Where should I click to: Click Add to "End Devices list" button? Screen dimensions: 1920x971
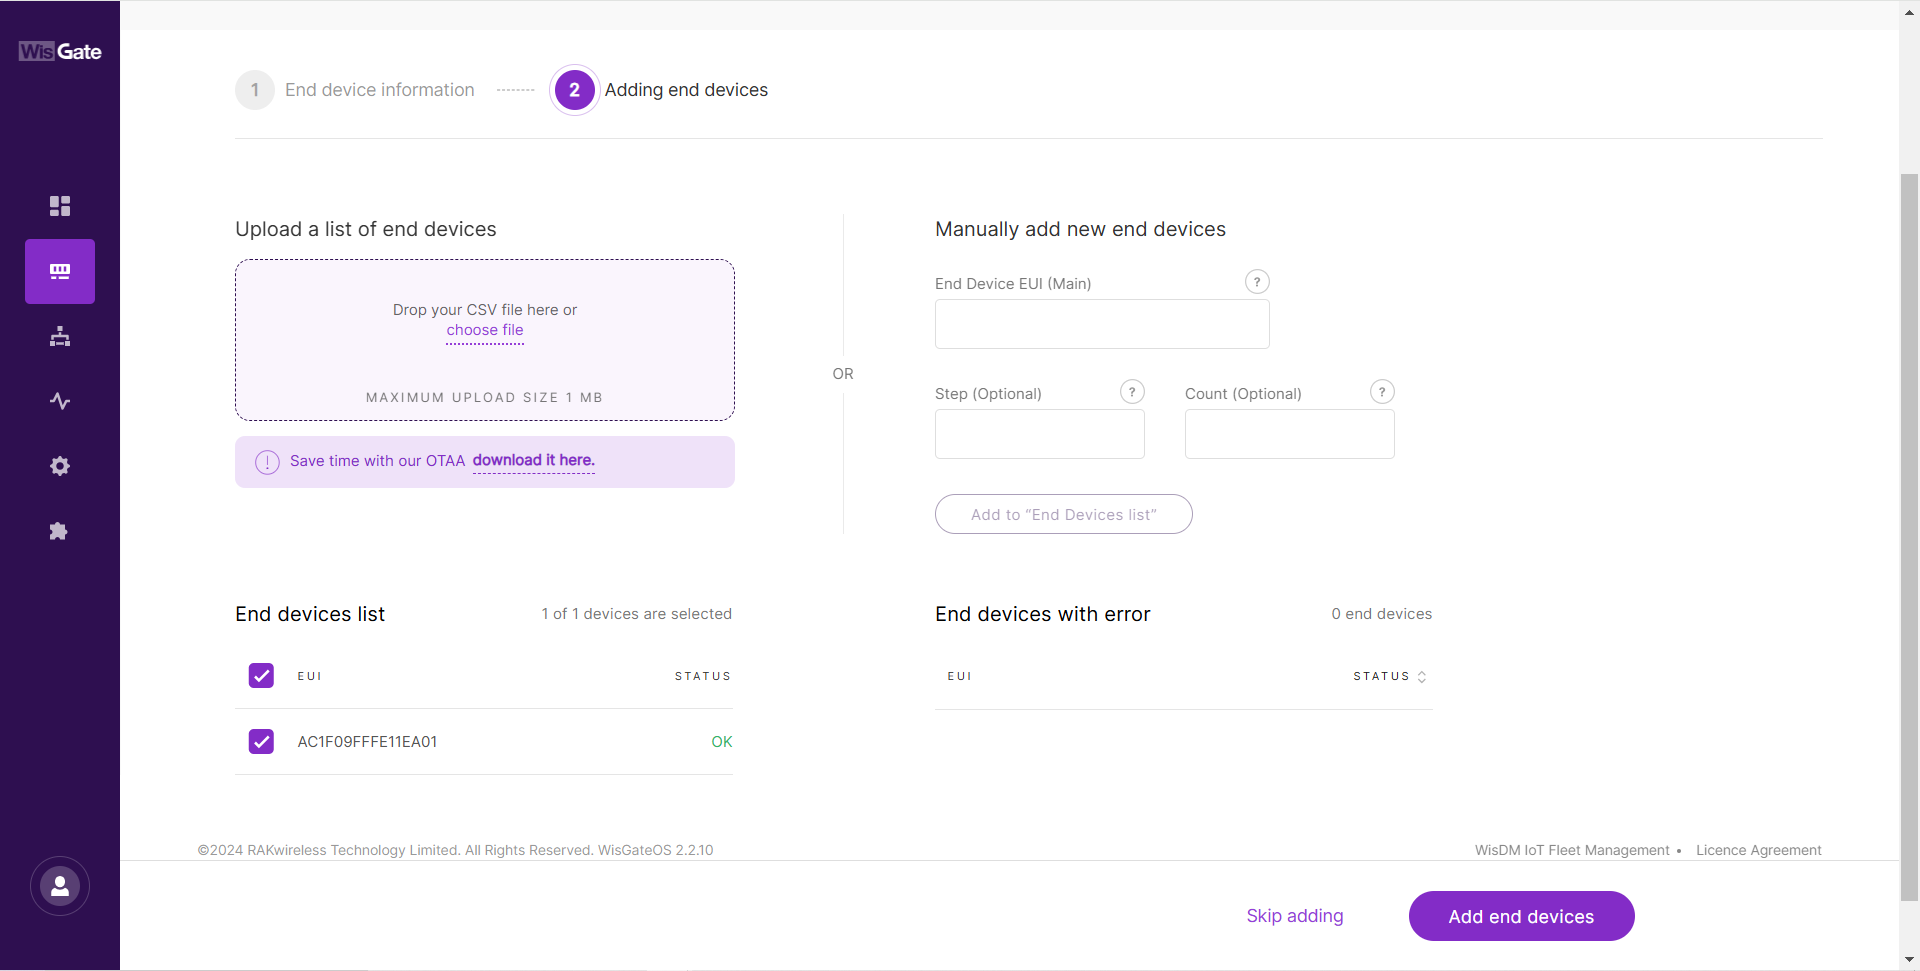click(x=1064, y=514)
